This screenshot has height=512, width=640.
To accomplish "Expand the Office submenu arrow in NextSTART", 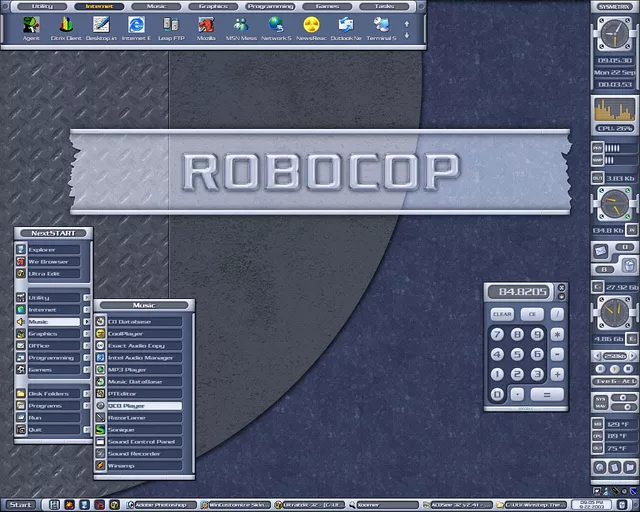I will (87, 345).
